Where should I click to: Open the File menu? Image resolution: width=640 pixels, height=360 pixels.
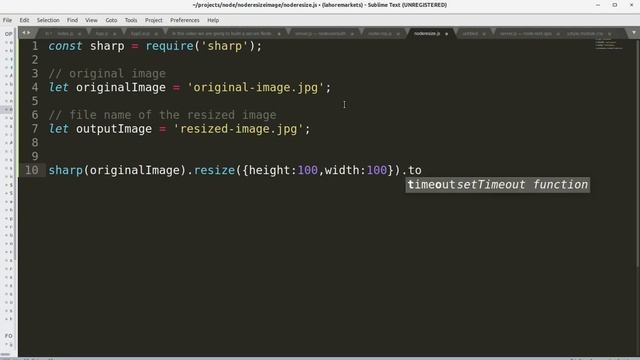pyautogui.click(x=7, y=20)
